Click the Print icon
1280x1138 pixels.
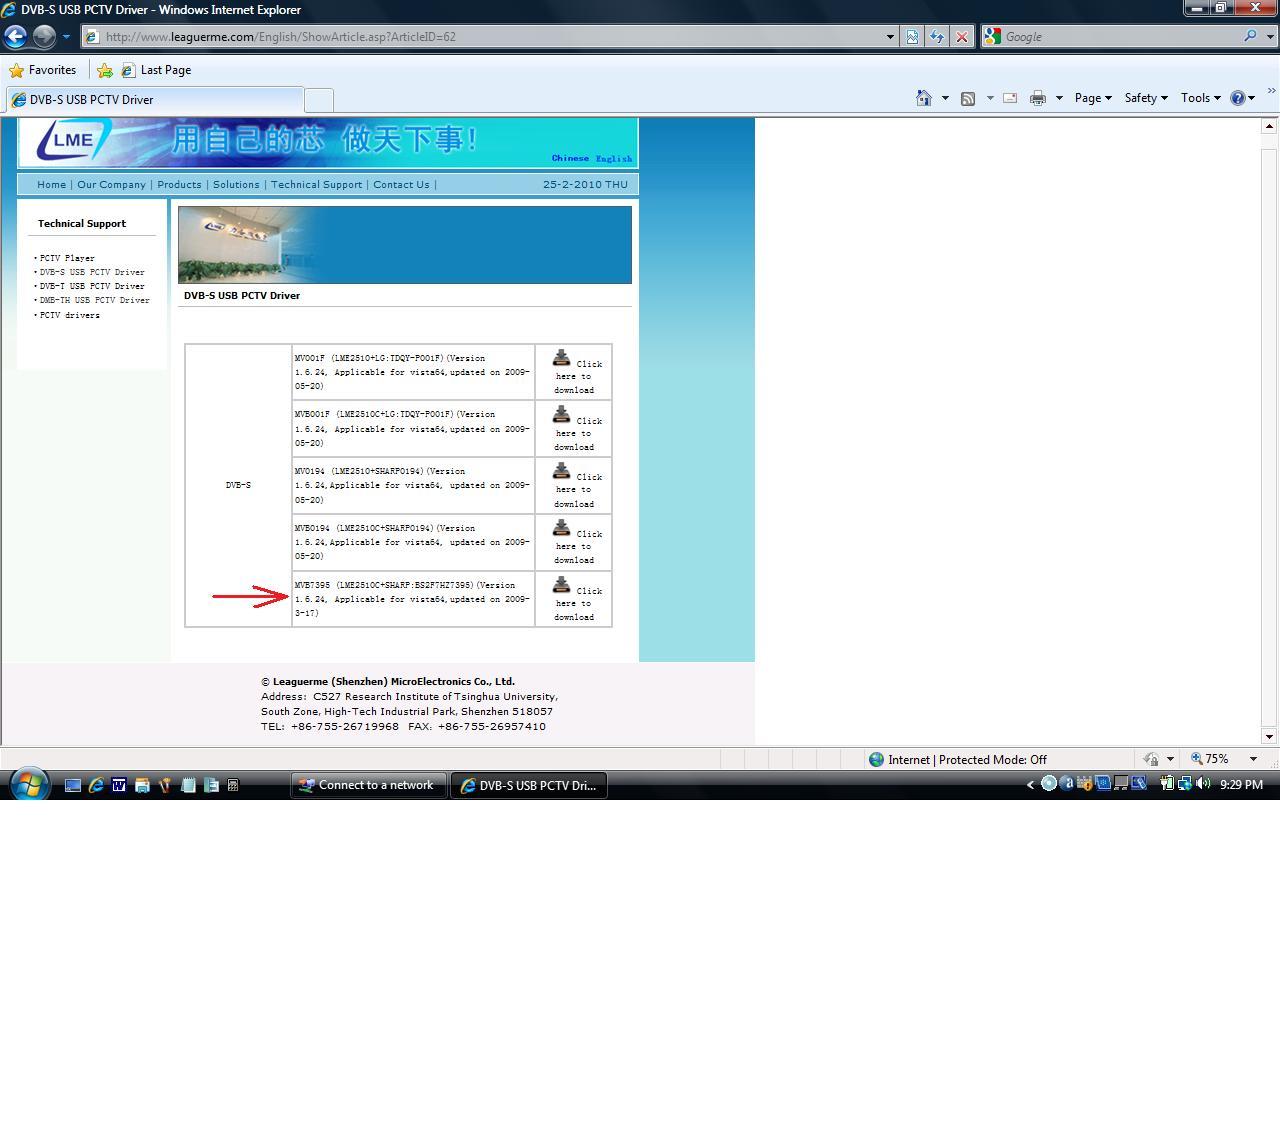click(x=1038, y=98)
